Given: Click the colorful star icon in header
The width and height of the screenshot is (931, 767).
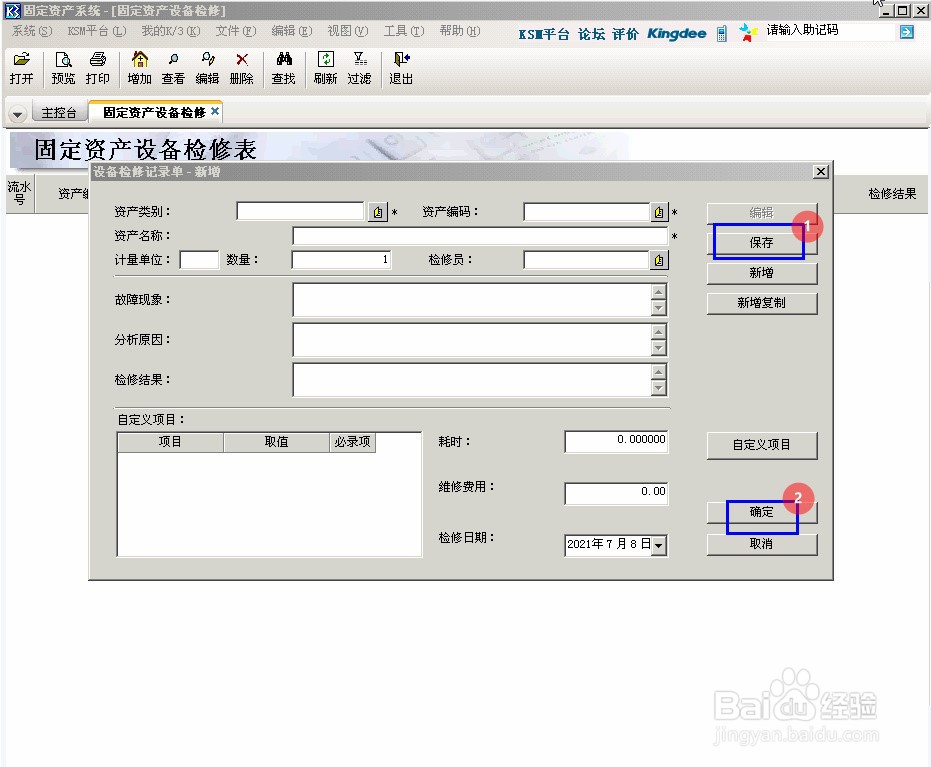Looking at the screenshot, I should click(x=749, y=33).
